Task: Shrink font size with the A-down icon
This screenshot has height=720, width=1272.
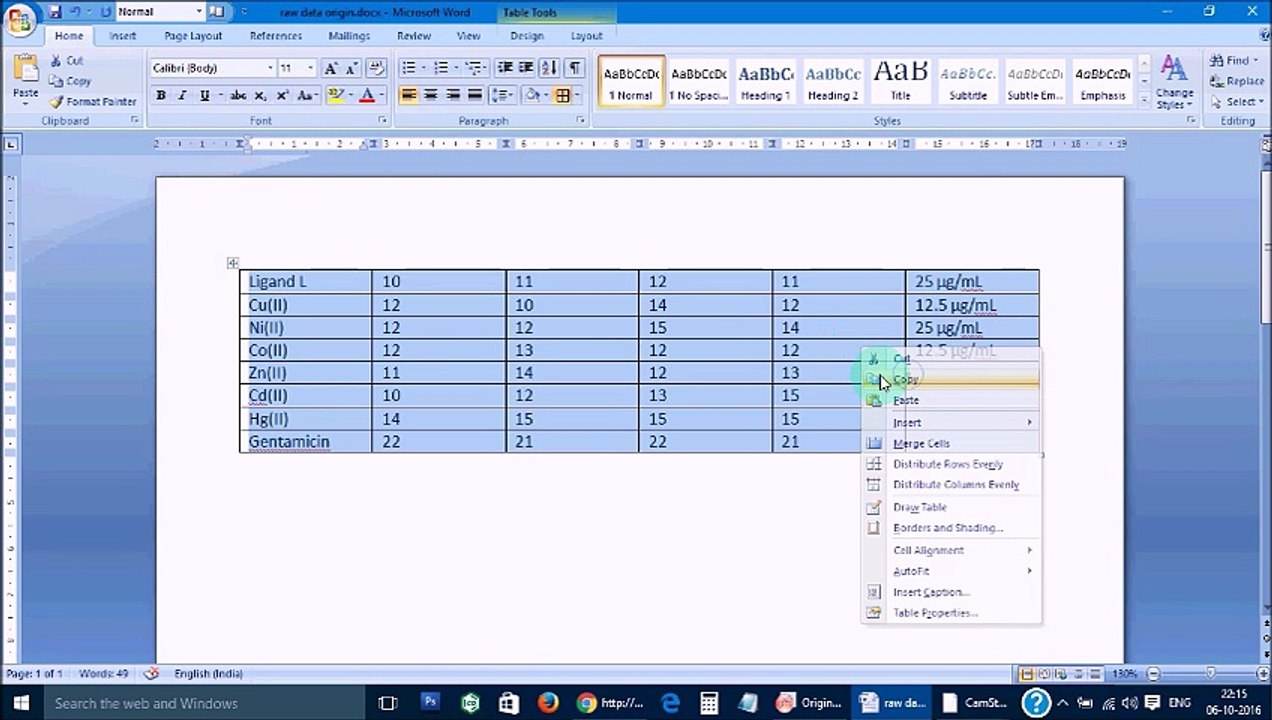Action: tap(352, 68)
